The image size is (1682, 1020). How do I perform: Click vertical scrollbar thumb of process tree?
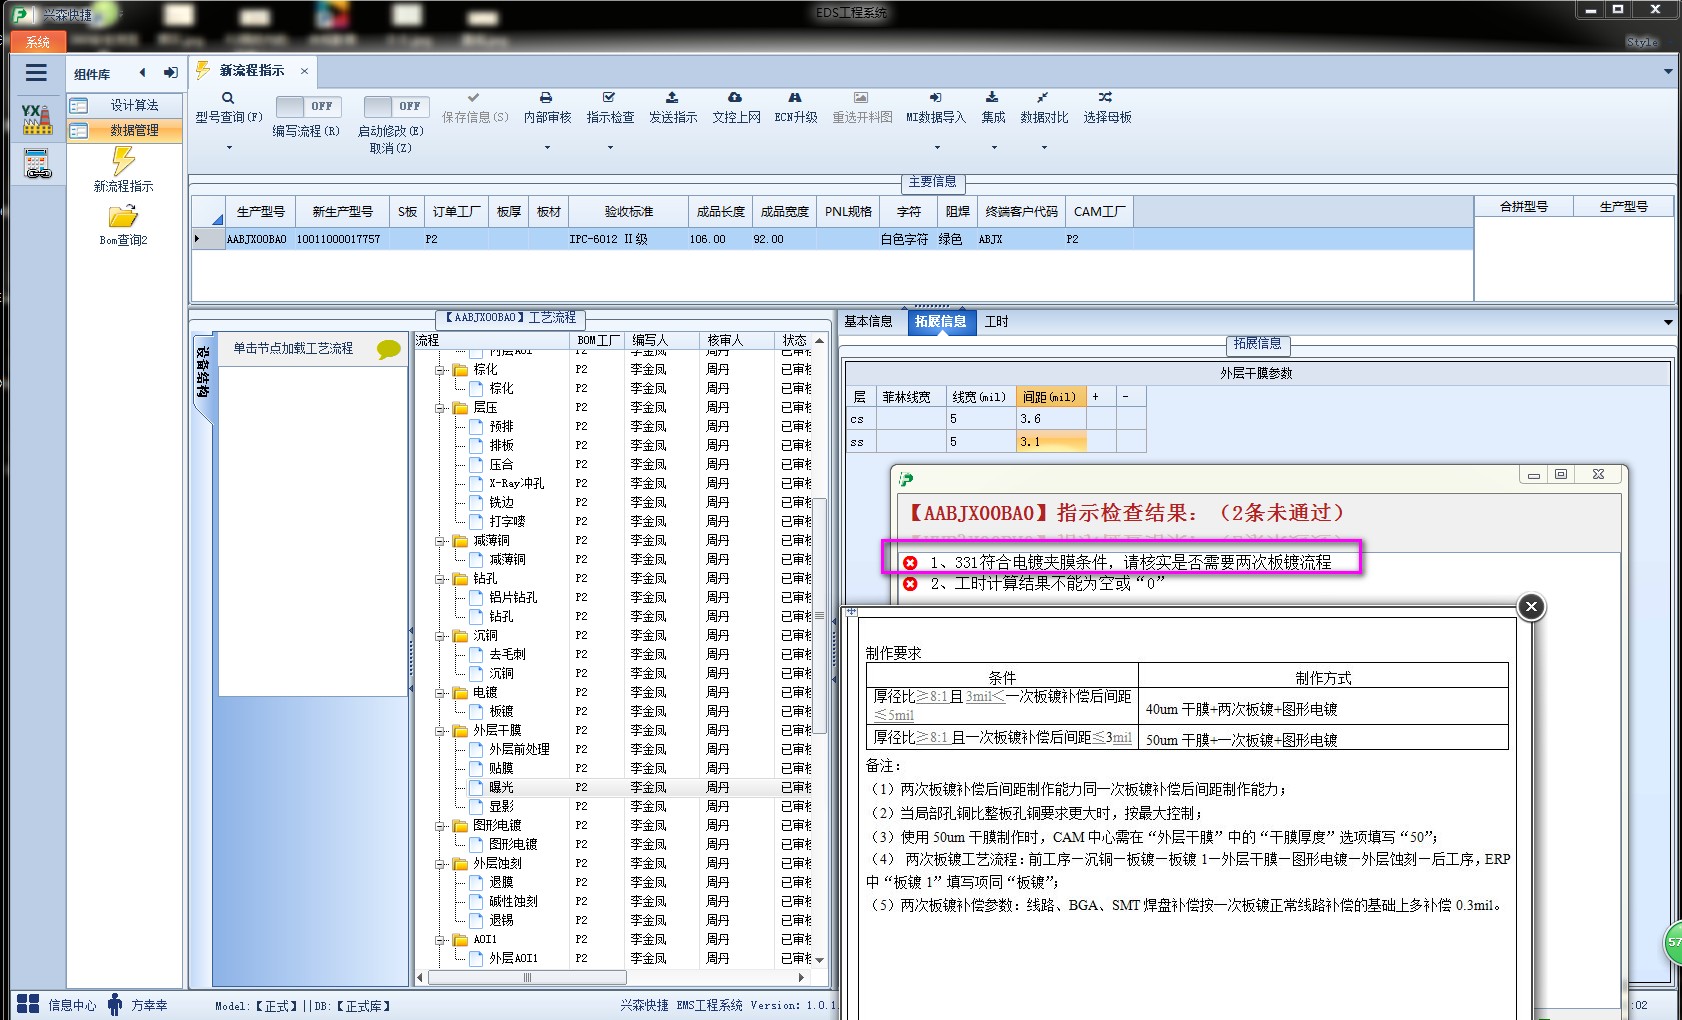(x=819, y=615)
